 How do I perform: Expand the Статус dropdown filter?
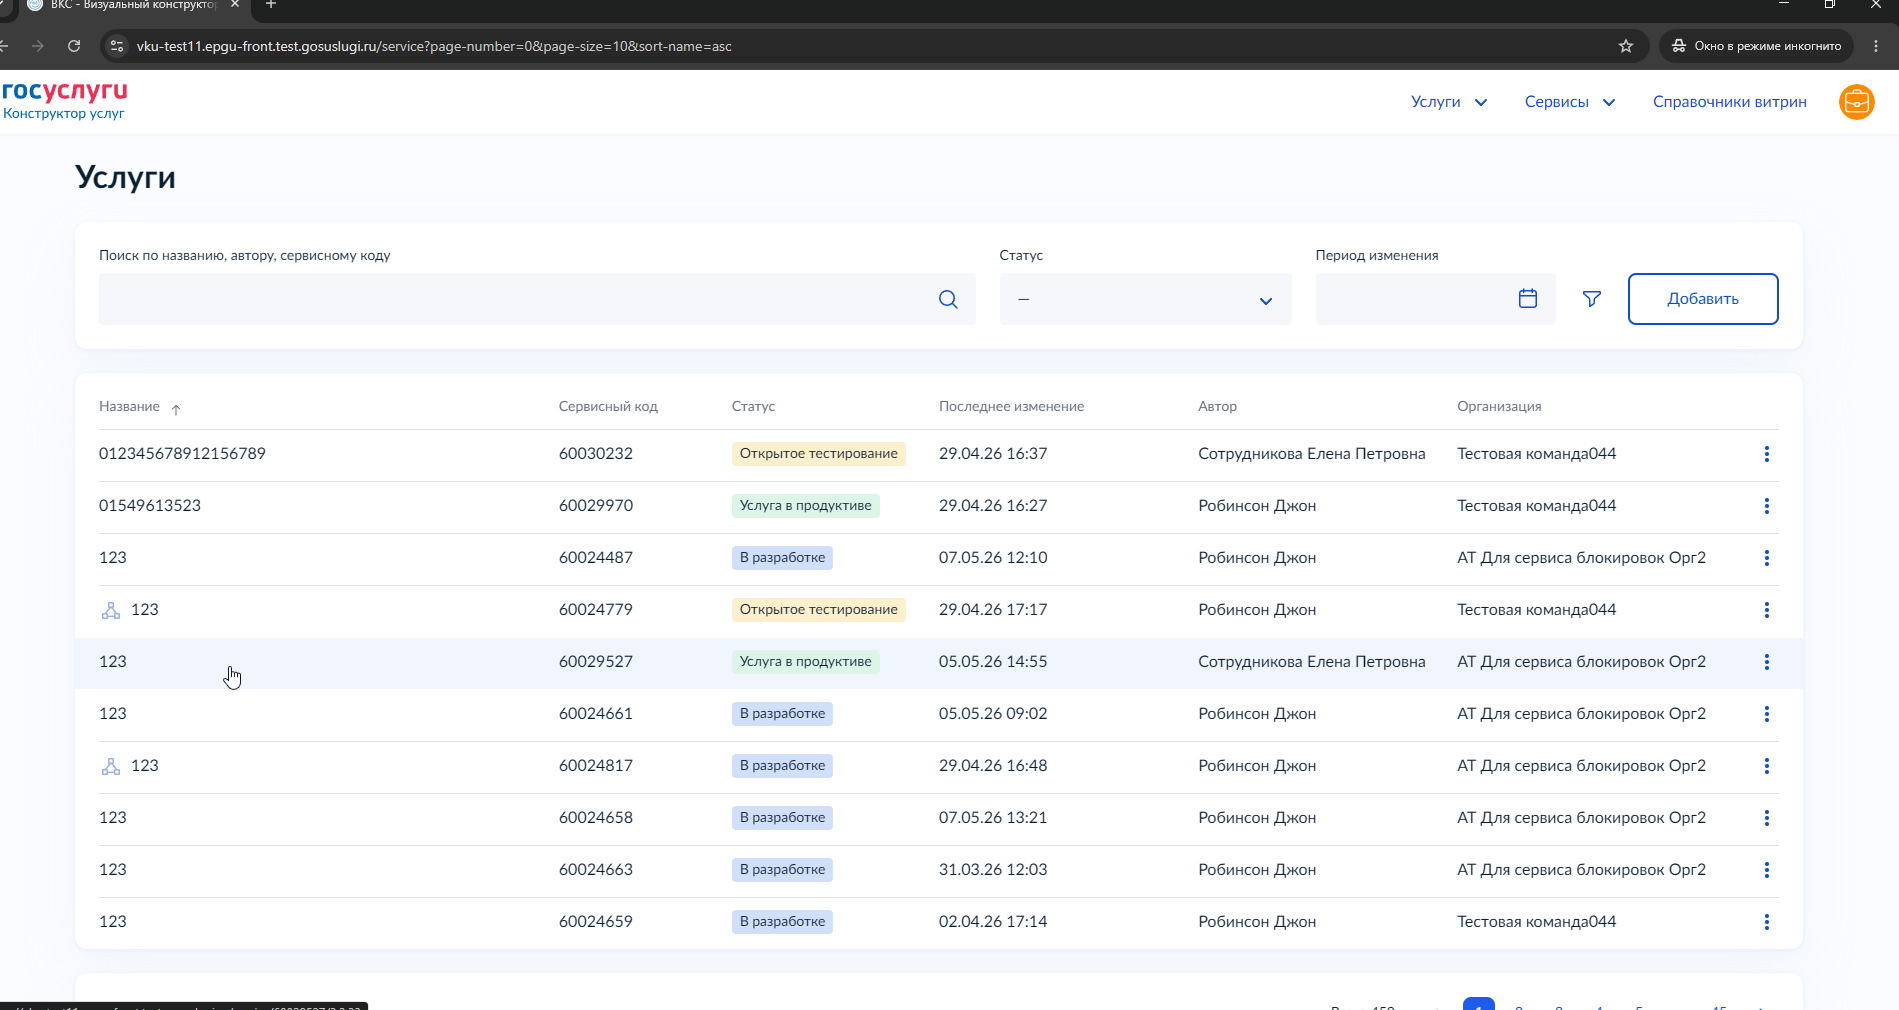click(1145, 299)
